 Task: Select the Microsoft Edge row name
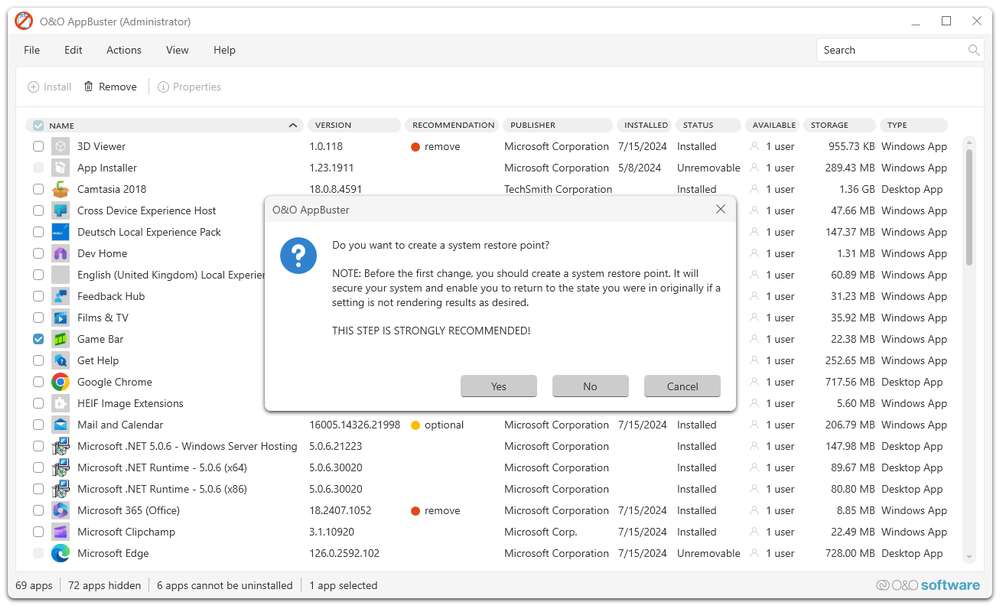coord(113,554)
